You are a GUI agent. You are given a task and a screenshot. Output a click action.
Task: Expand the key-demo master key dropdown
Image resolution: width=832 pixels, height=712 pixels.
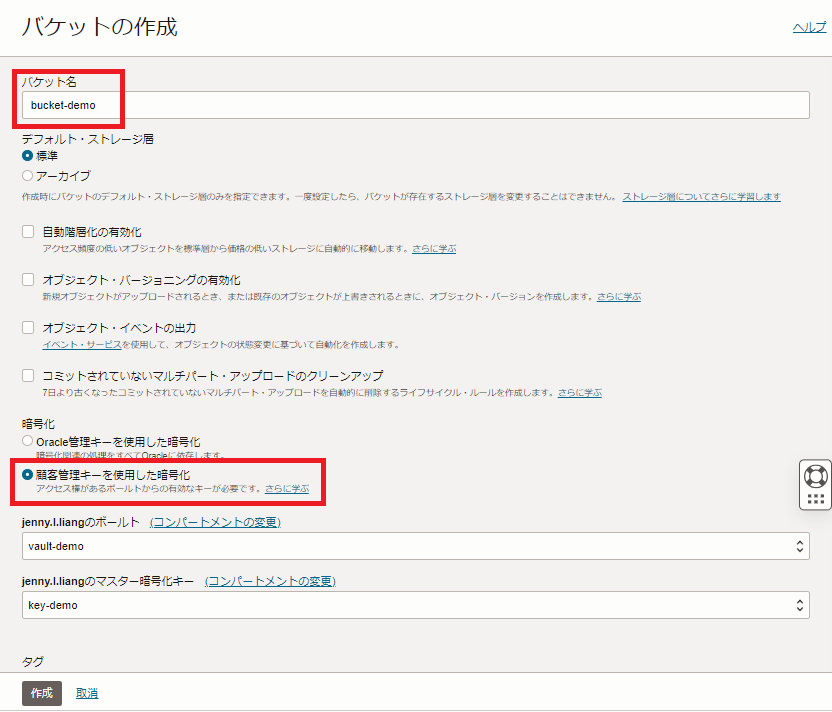tap(415, 605)
